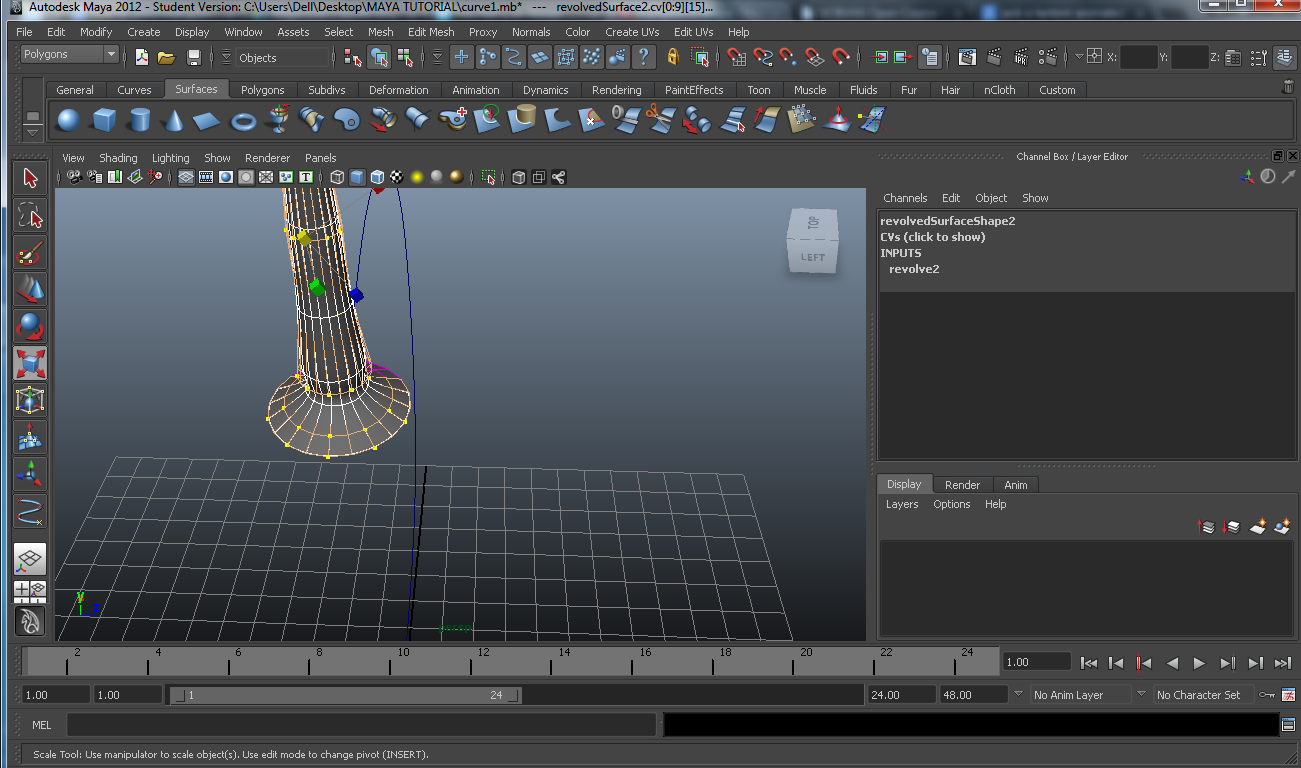This screenshot has height=768, width=1301.
Task: Toggle snap to points magnet
Action: tap(789, 57)
